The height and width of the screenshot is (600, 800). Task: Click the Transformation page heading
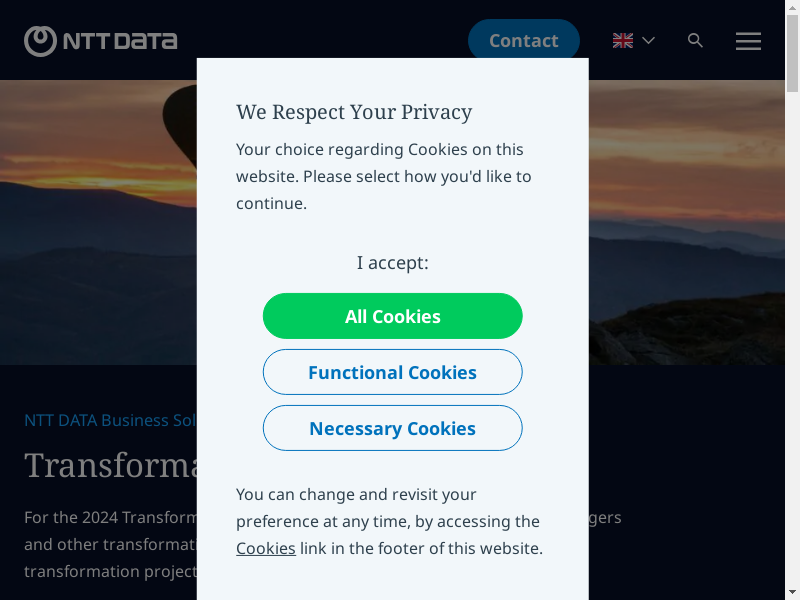pyautogui.click(x=110, y=465)
